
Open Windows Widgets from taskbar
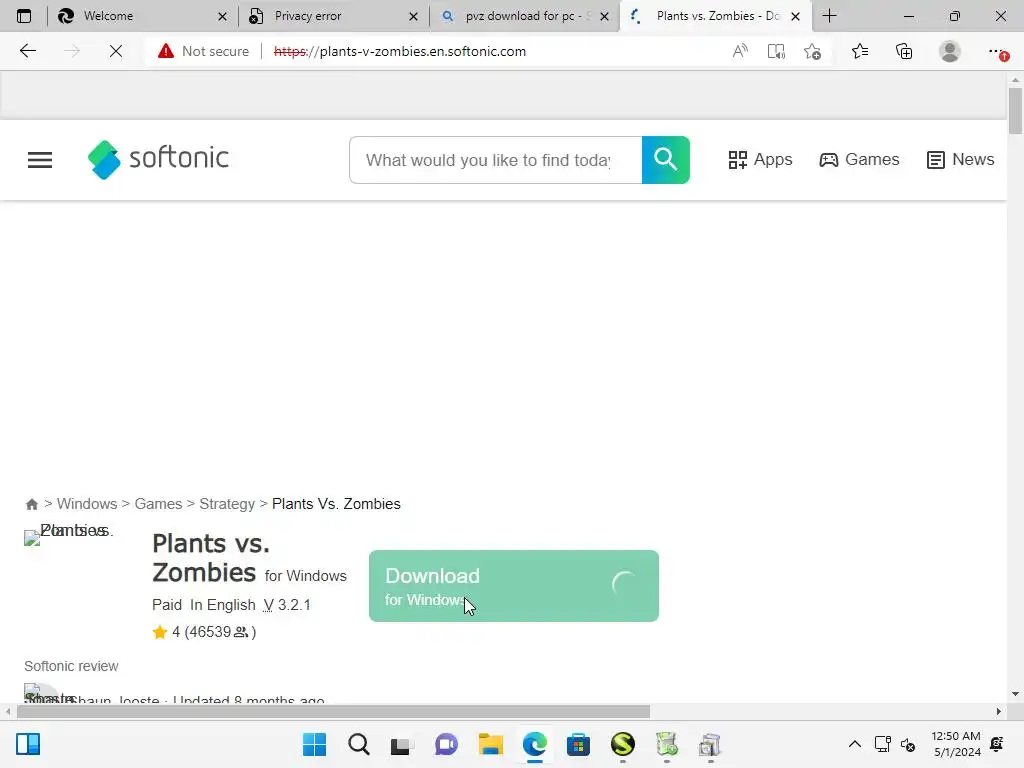pos(28,744)
